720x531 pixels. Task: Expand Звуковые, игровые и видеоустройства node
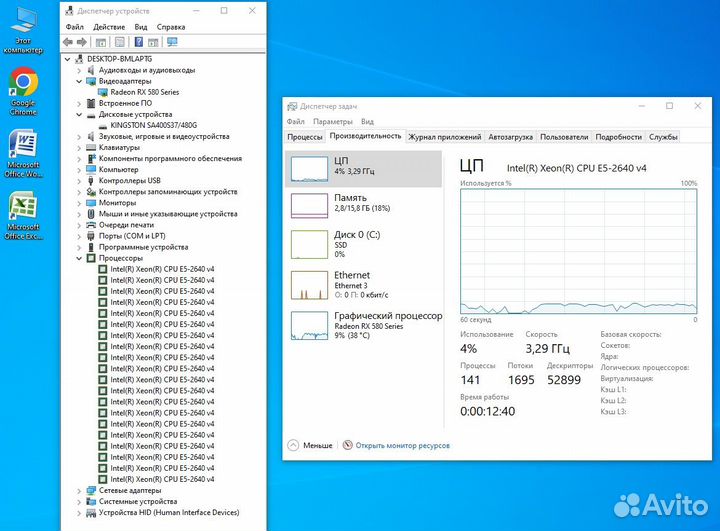coord(79,136)
